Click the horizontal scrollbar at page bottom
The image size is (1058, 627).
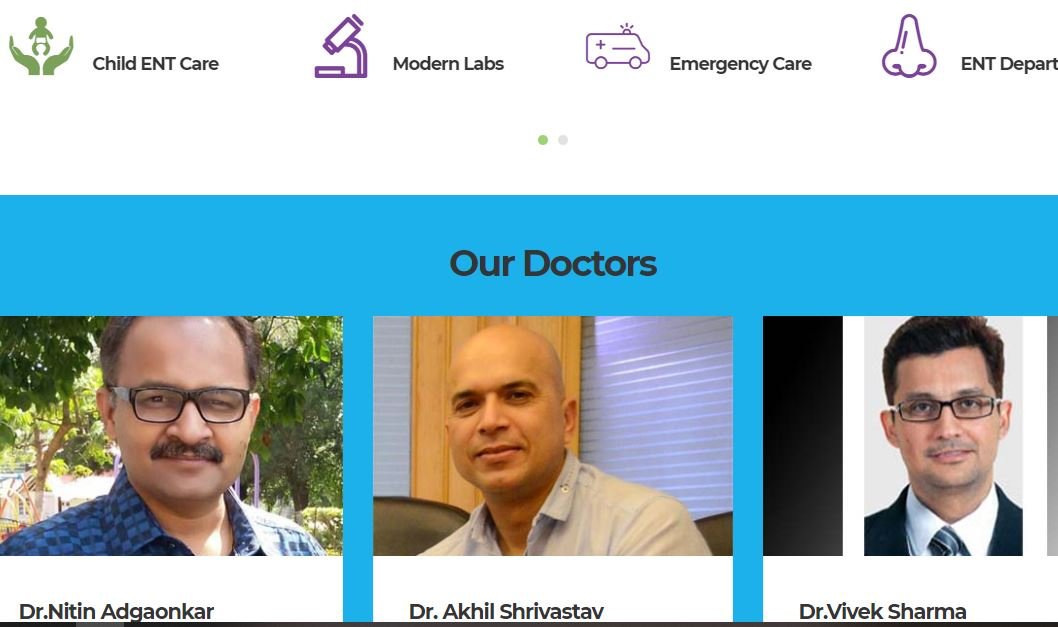[x=529, y=624]
